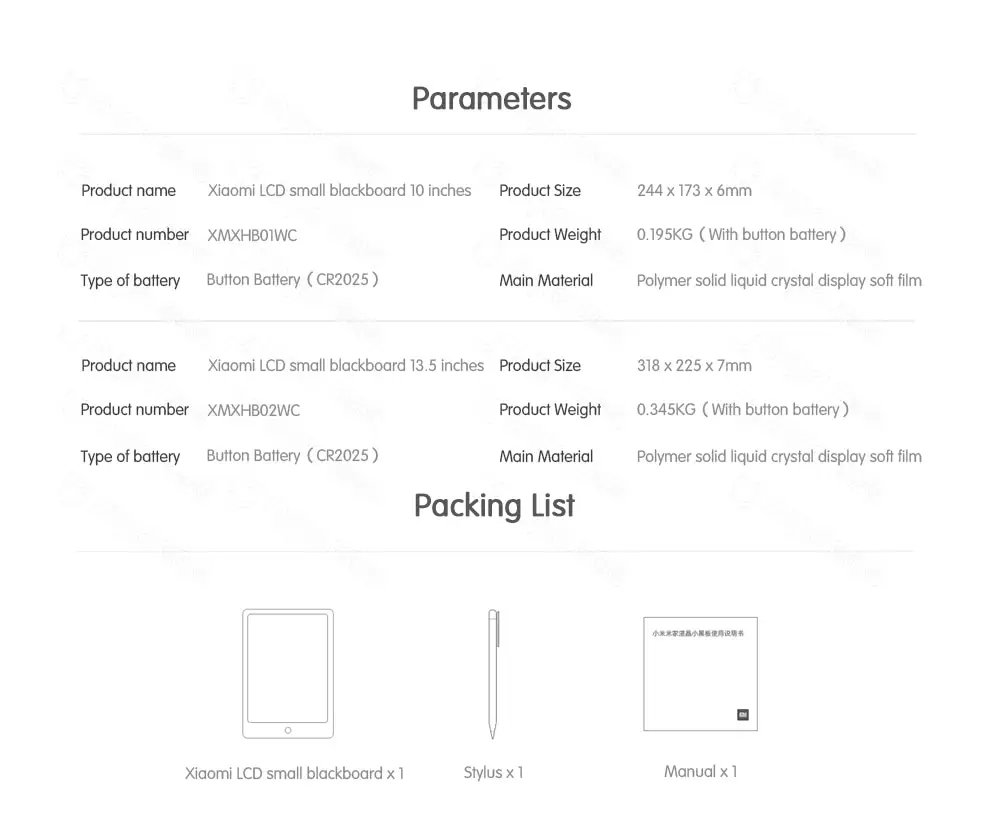Select product number XMXHB02WC
This screenshot has height=836, width=1000.
253,410
